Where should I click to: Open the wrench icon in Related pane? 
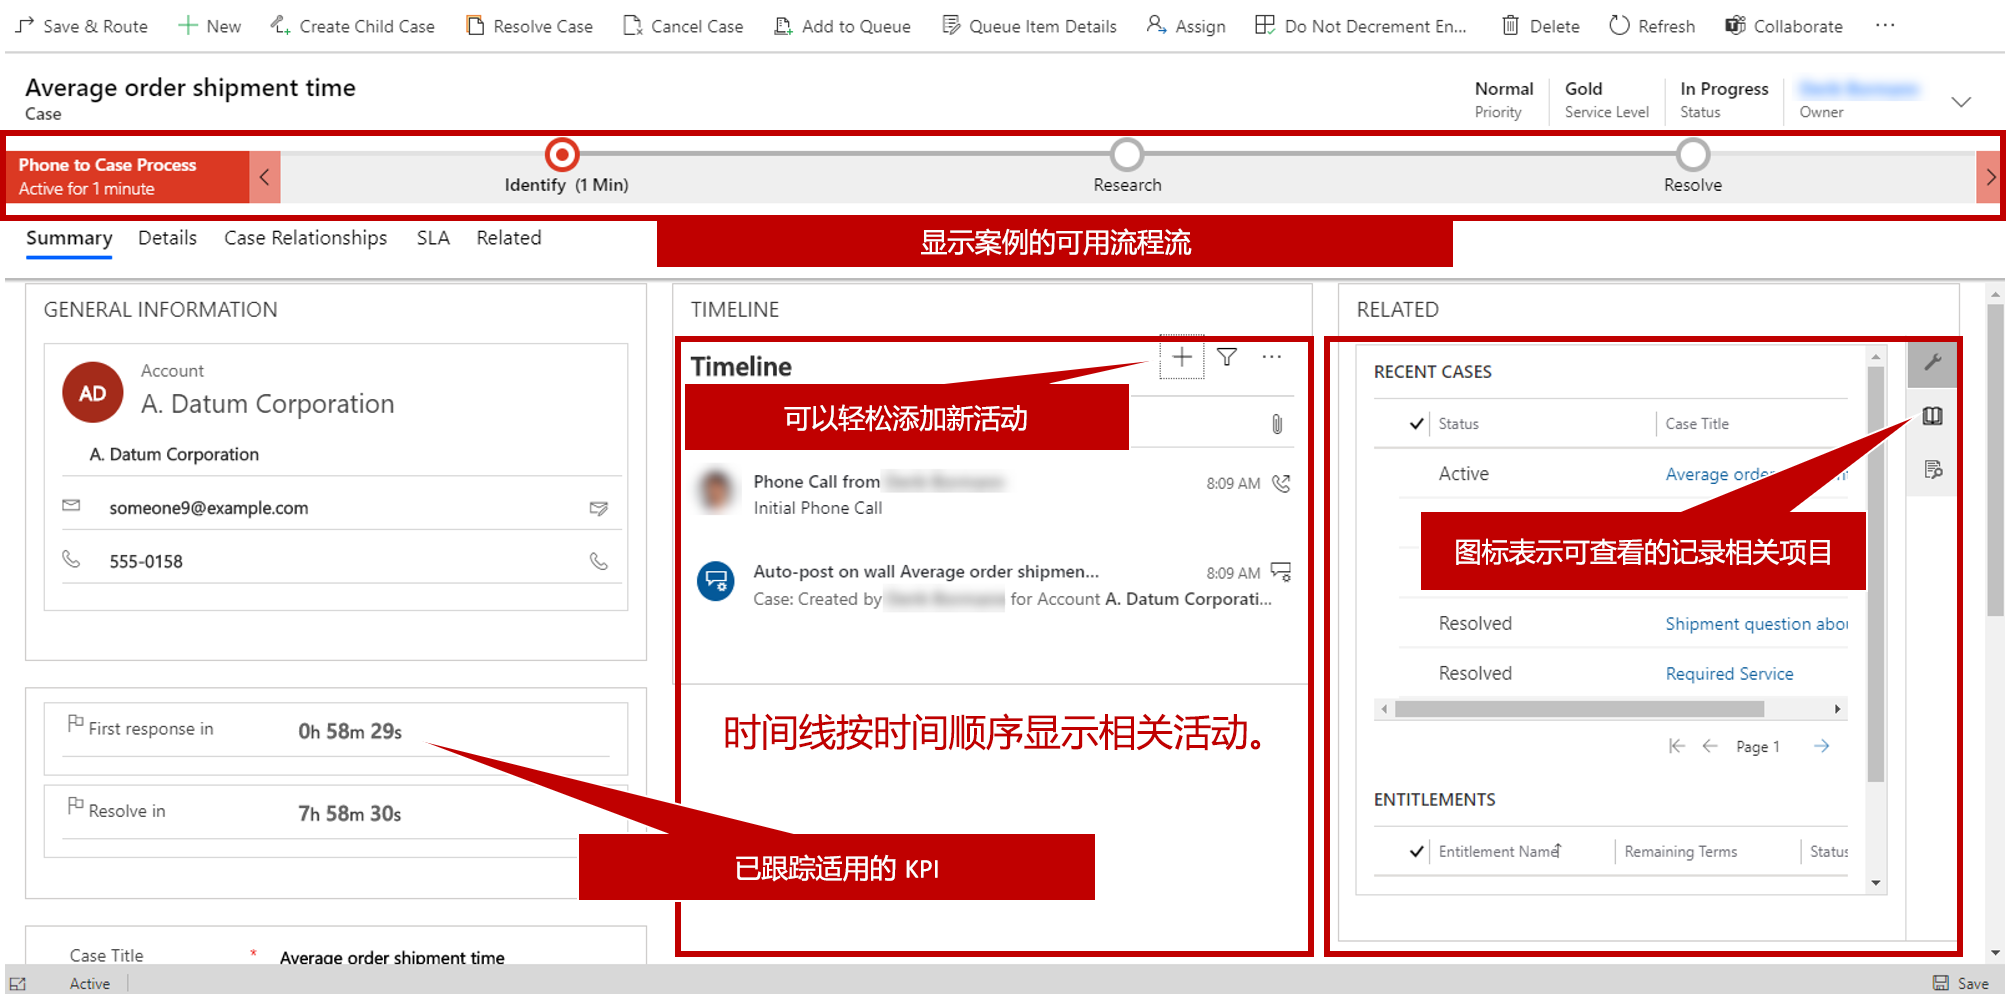pos(1933,363)
